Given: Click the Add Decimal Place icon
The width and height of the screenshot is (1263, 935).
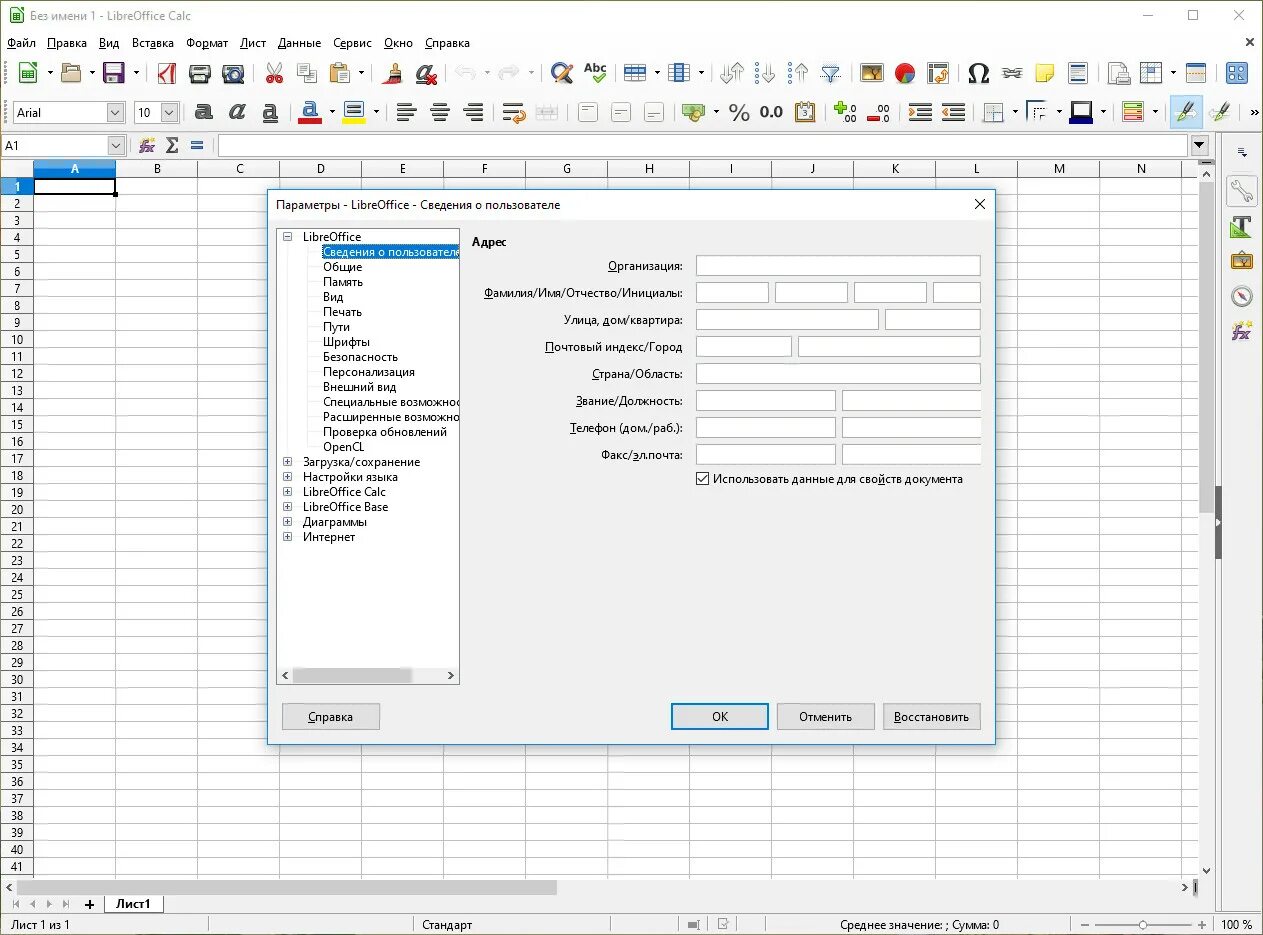Looking at the screenshot, I should [x=845, y=112].
